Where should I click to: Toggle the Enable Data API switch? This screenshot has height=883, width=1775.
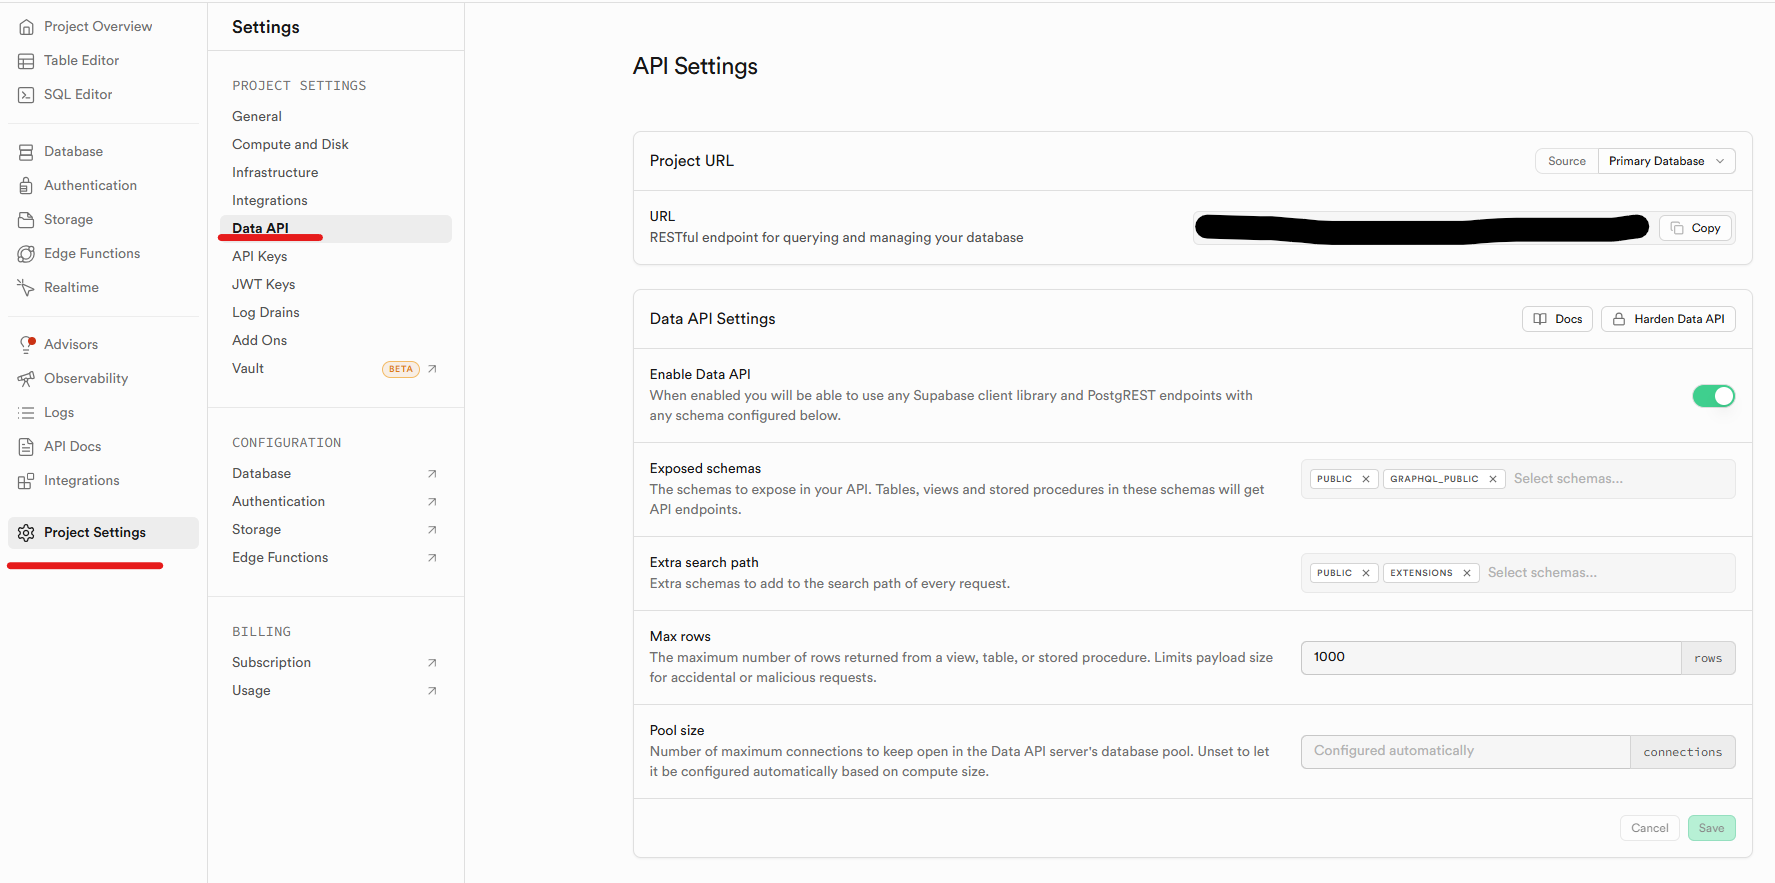(1713, 396)
